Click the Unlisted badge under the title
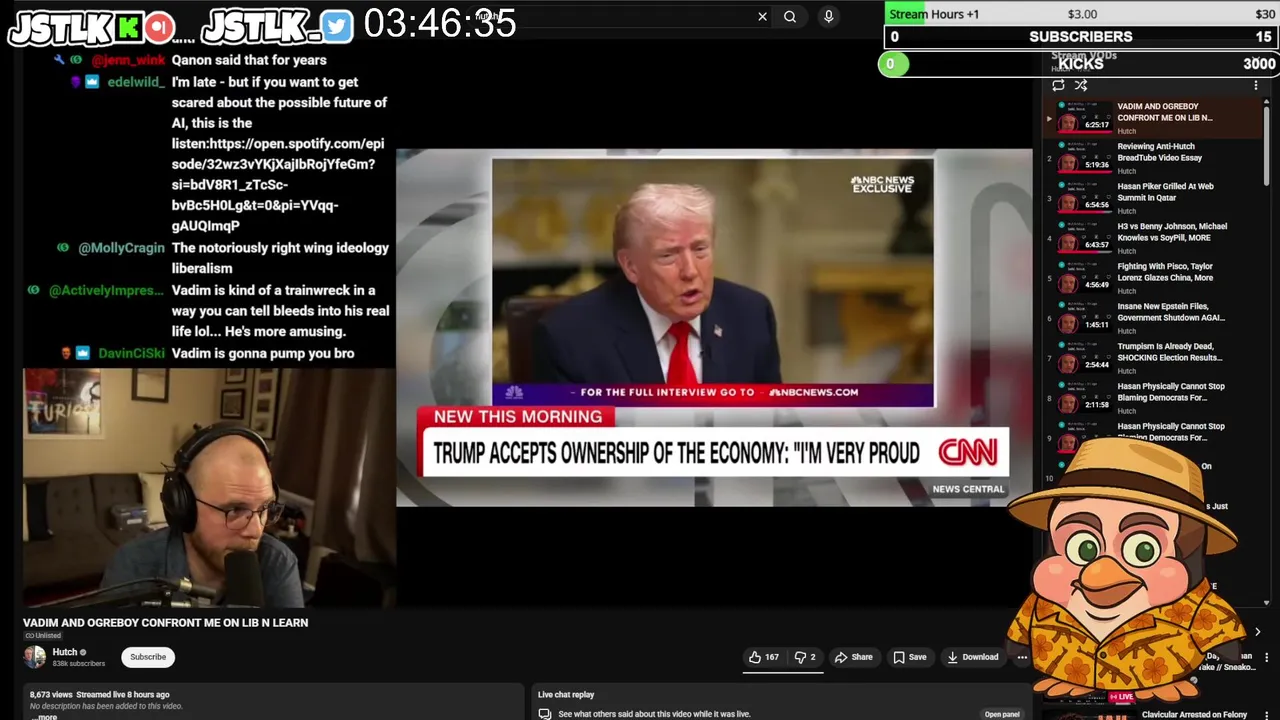This screenshot has height=720, width=1280. pyautogui.click(x=43, y=636)
